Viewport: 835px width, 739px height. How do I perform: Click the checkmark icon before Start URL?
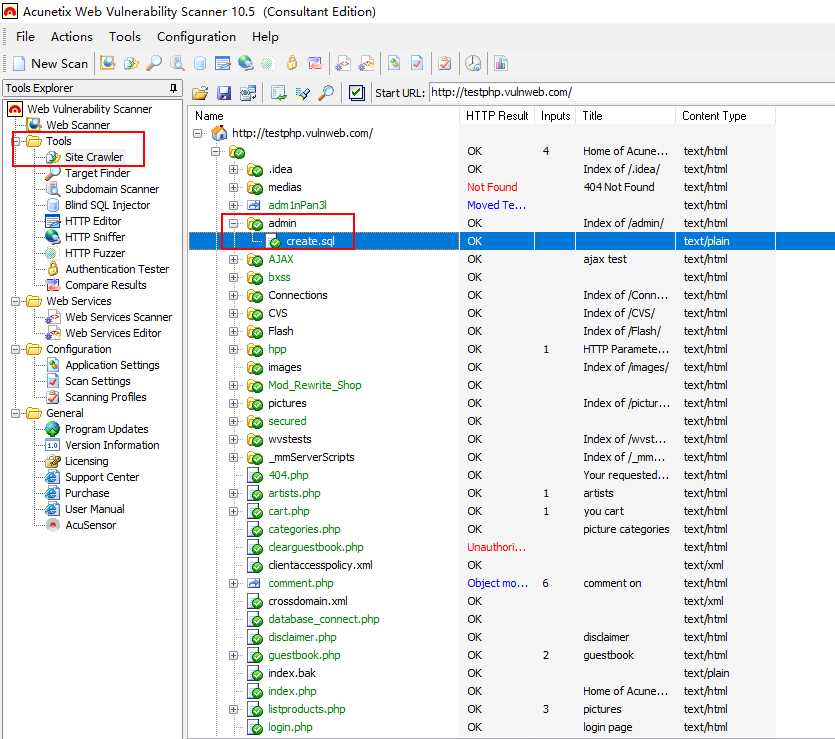[356, 93]
